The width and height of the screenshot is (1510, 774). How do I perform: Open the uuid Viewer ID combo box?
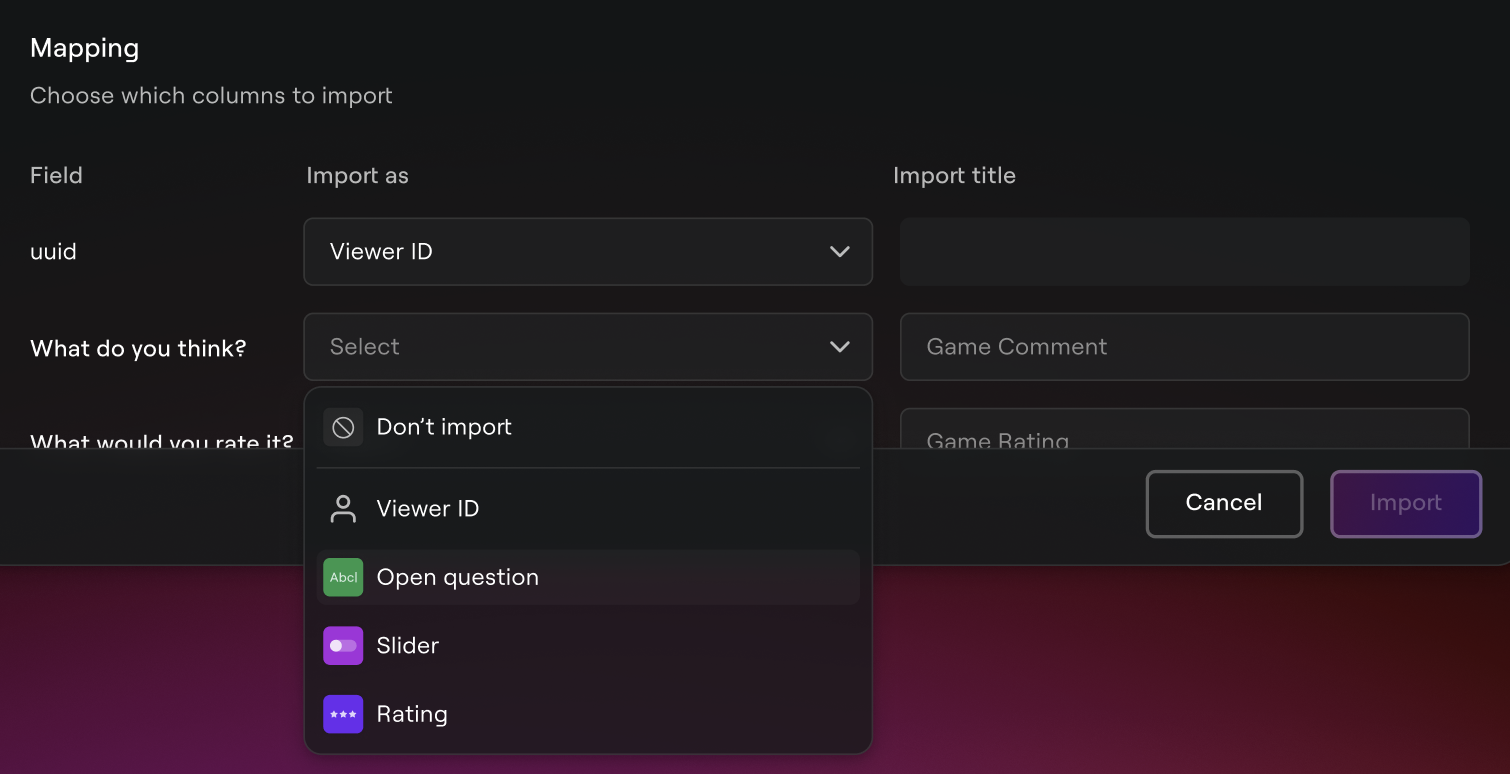pyautogui.click(x=587, y=252)
